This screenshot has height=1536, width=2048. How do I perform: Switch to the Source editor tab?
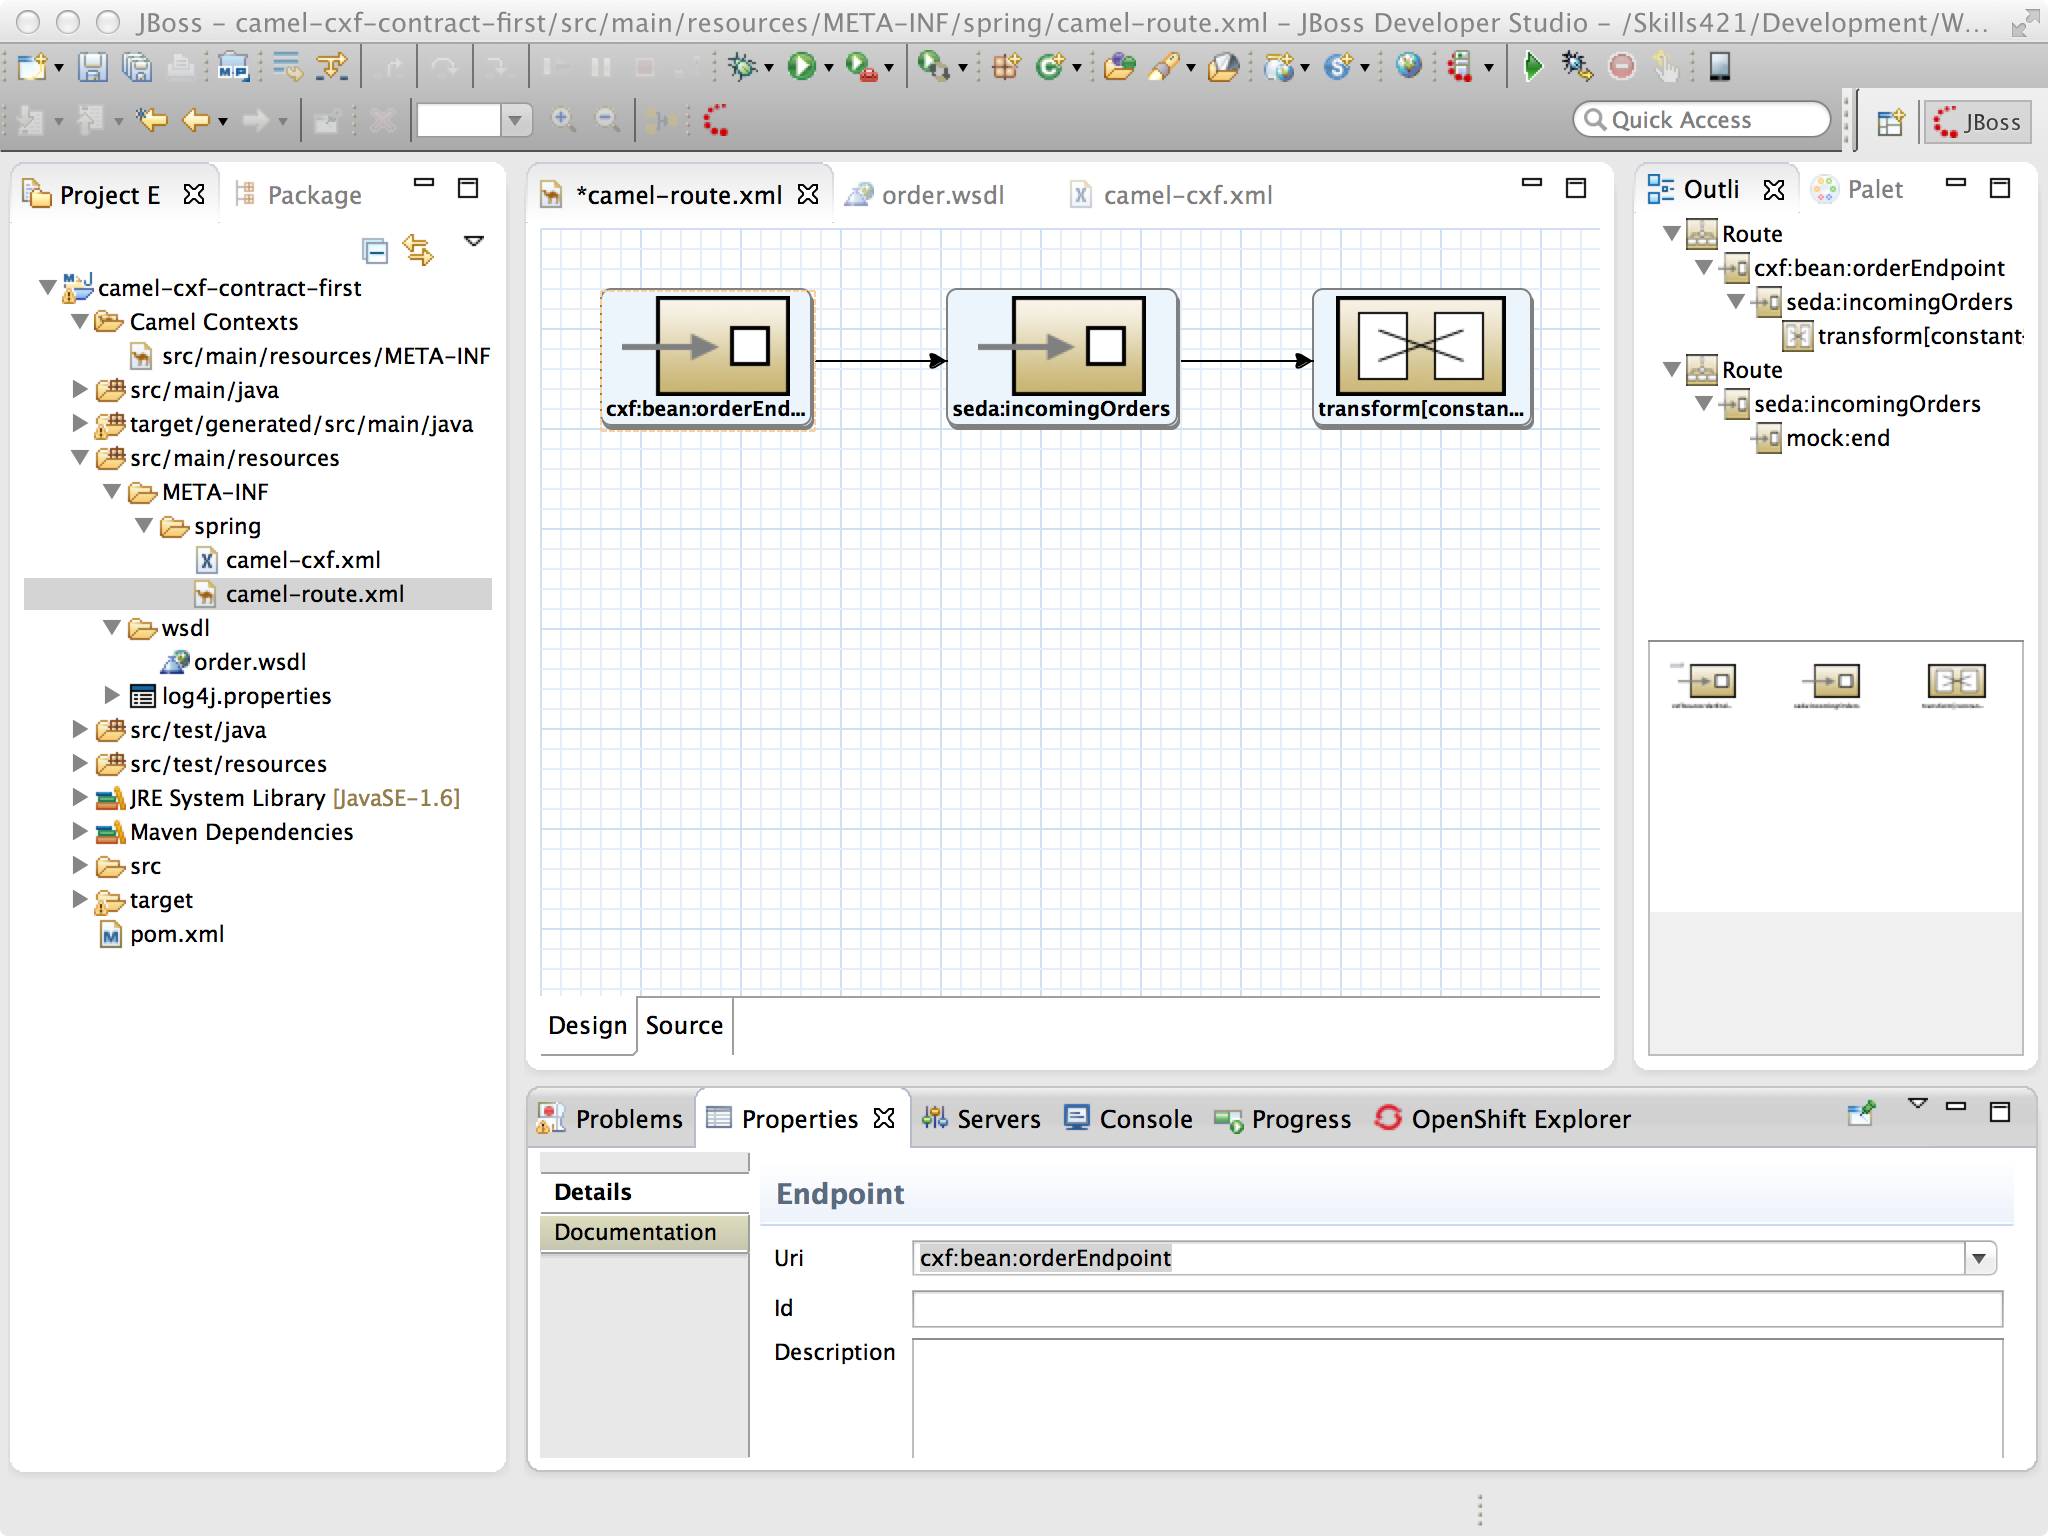[684, 1025]
